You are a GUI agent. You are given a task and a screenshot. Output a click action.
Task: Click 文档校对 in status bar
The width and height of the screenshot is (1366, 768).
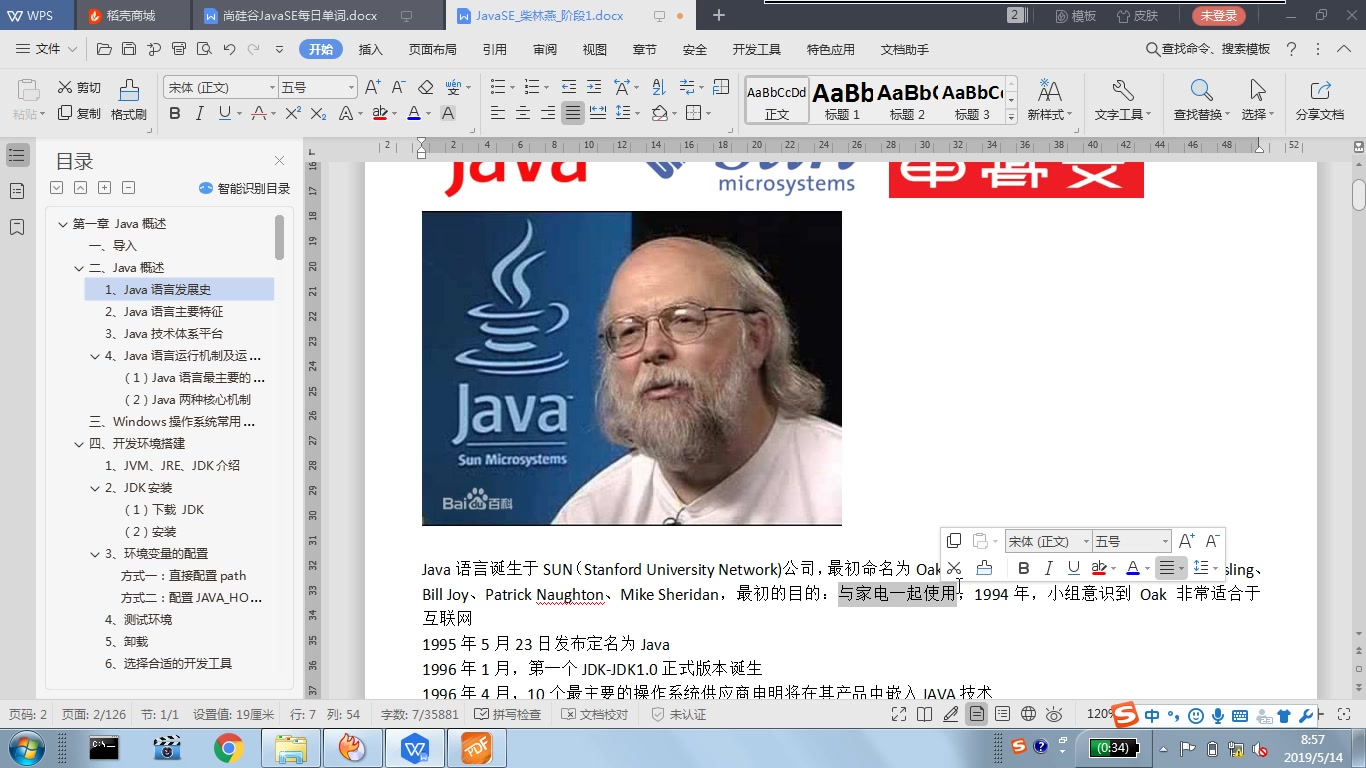[x=595, y=714]
